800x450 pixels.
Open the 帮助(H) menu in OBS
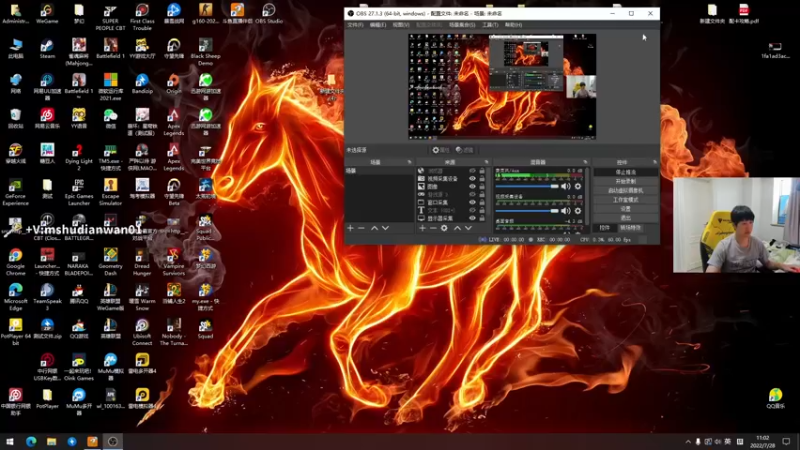[x=513, y=24]
